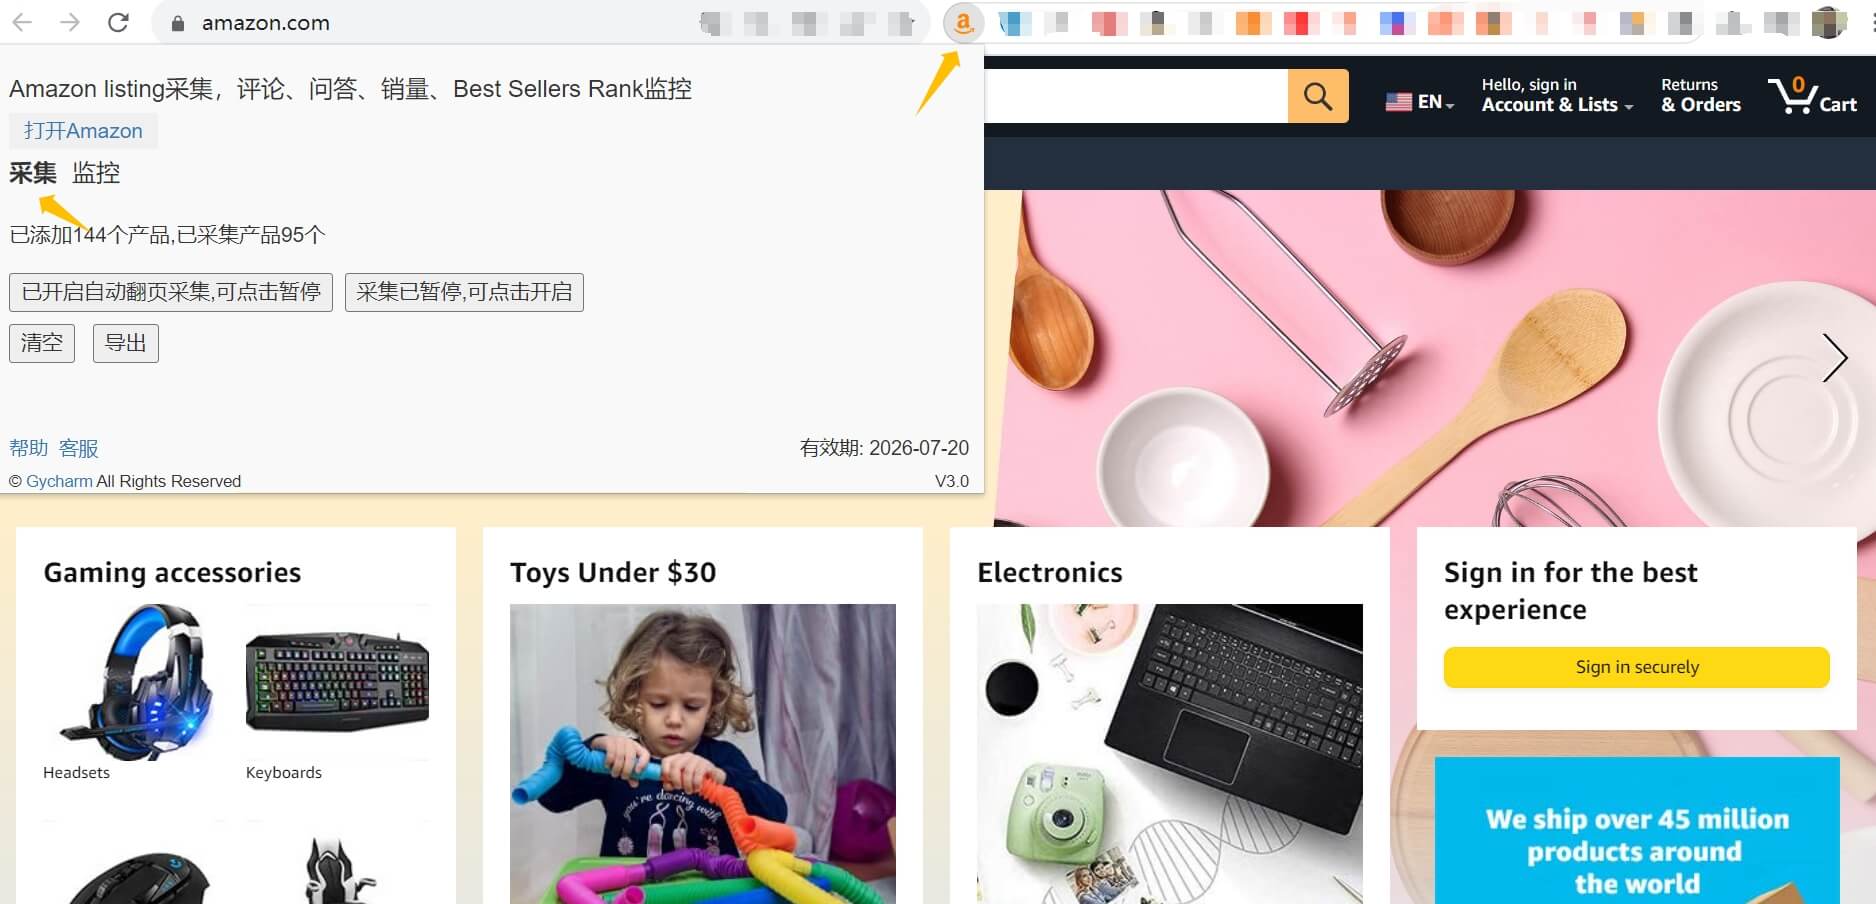1876x904 pixels.
Task: Pause automatic page-turn collection toggle button
Action: click(171, 292)
